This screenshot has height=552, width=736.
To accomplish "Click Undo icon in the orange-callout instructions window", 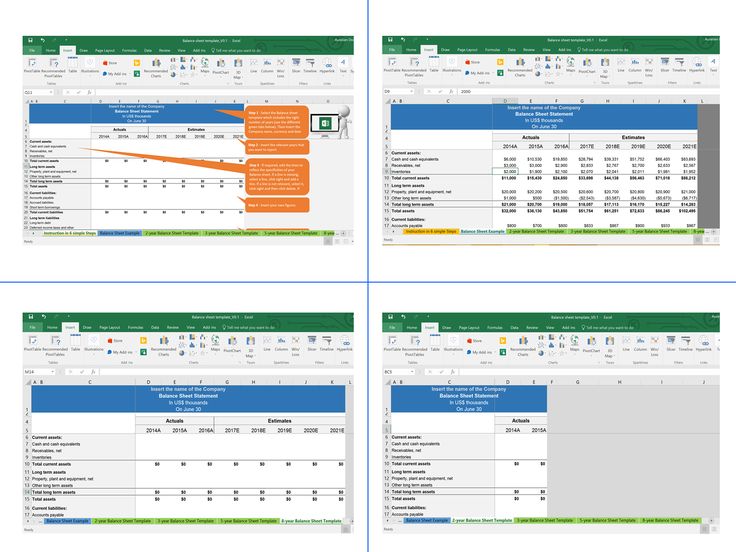I will coord(42,40).
